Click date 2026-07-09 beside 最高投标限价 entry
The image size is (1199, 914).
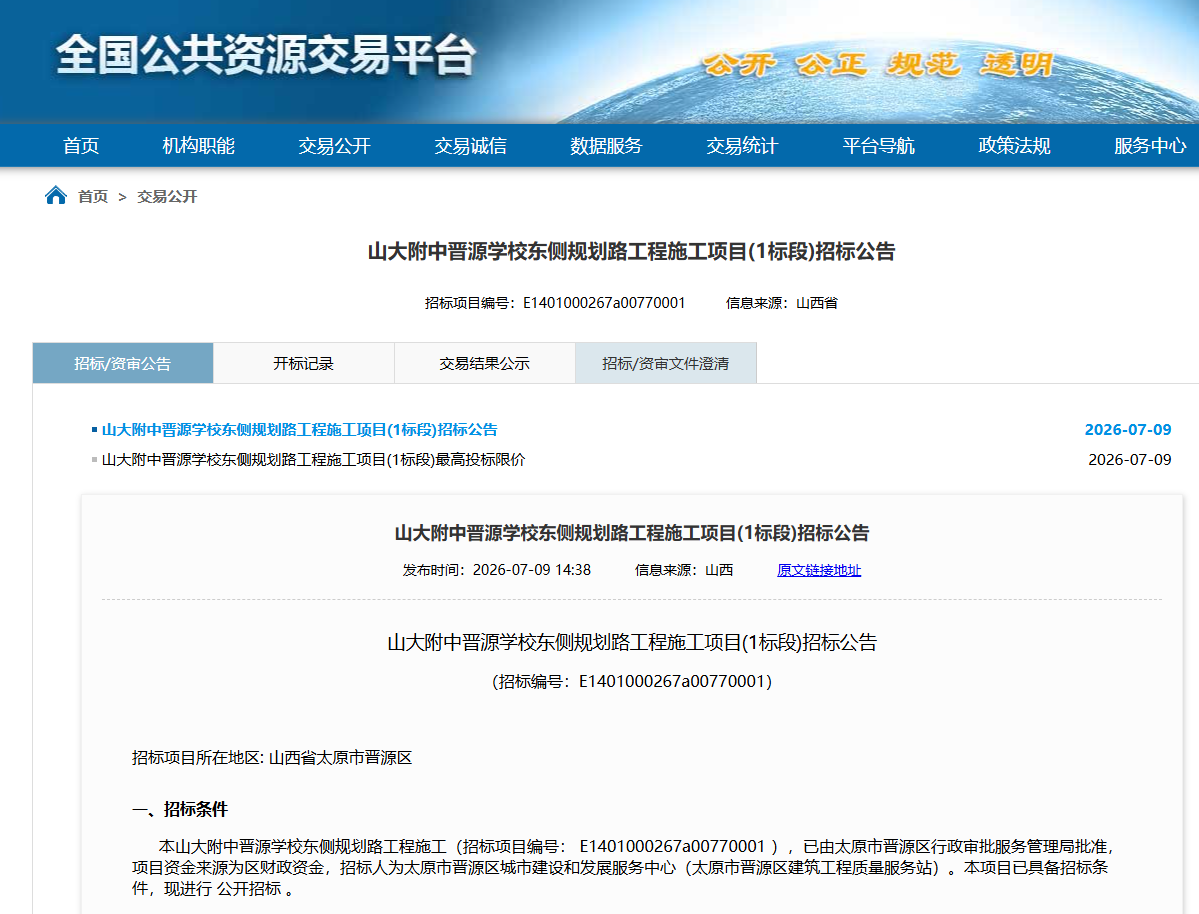click(1129, 460)
